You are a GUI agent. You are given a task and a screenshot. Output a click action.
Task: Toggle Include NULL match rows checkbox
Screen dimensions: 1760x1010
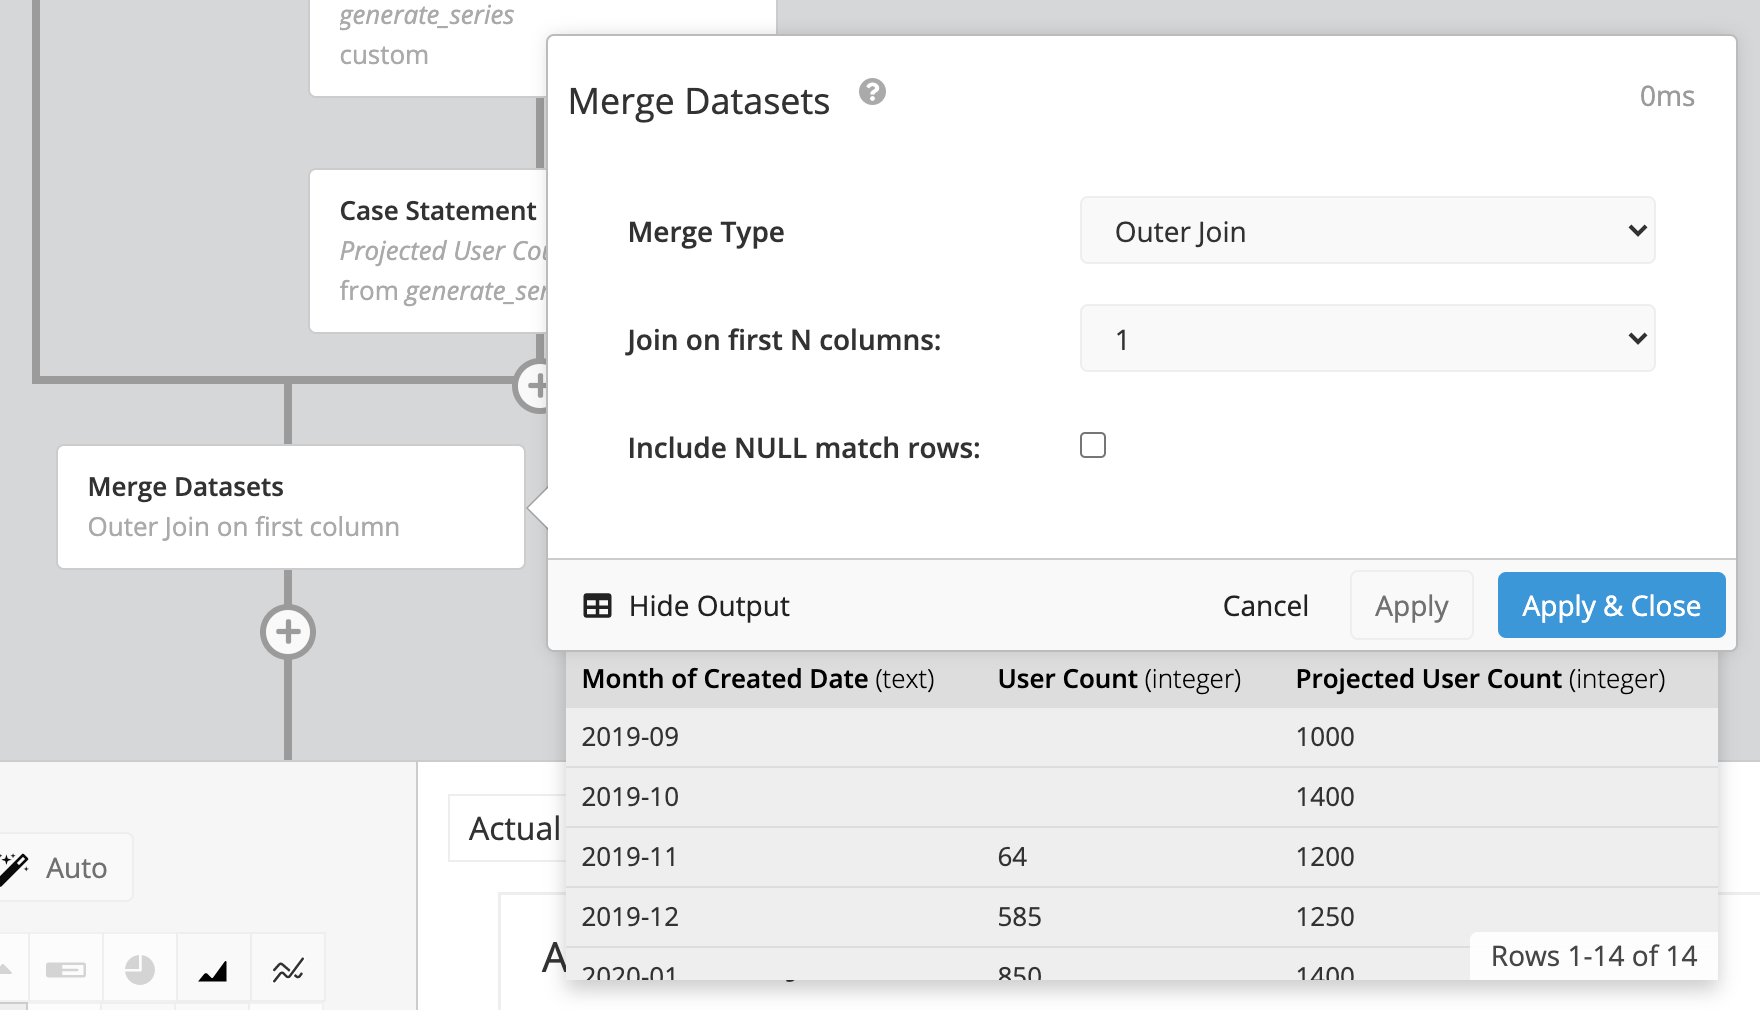click(1093, 445)
